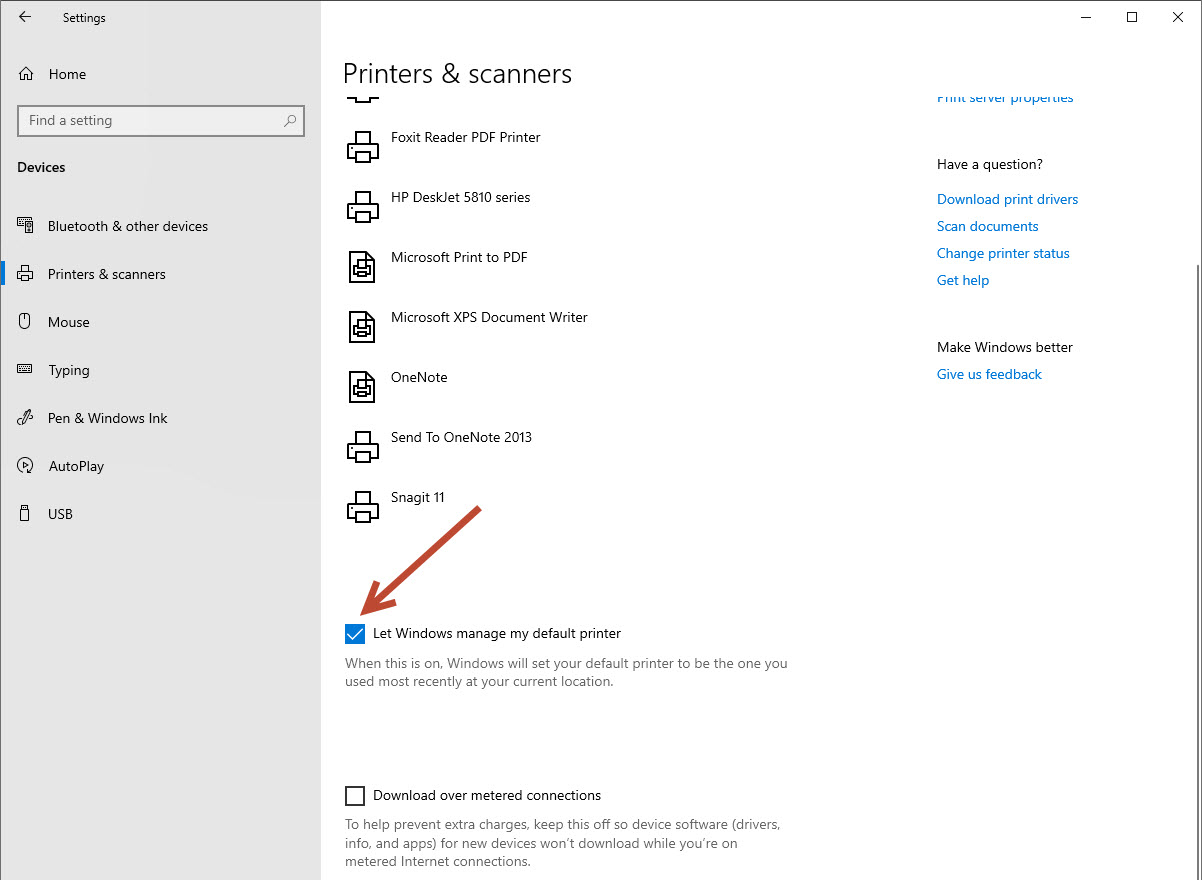Click the Have a question? heading
The image size is (1202, 880).
989,164
